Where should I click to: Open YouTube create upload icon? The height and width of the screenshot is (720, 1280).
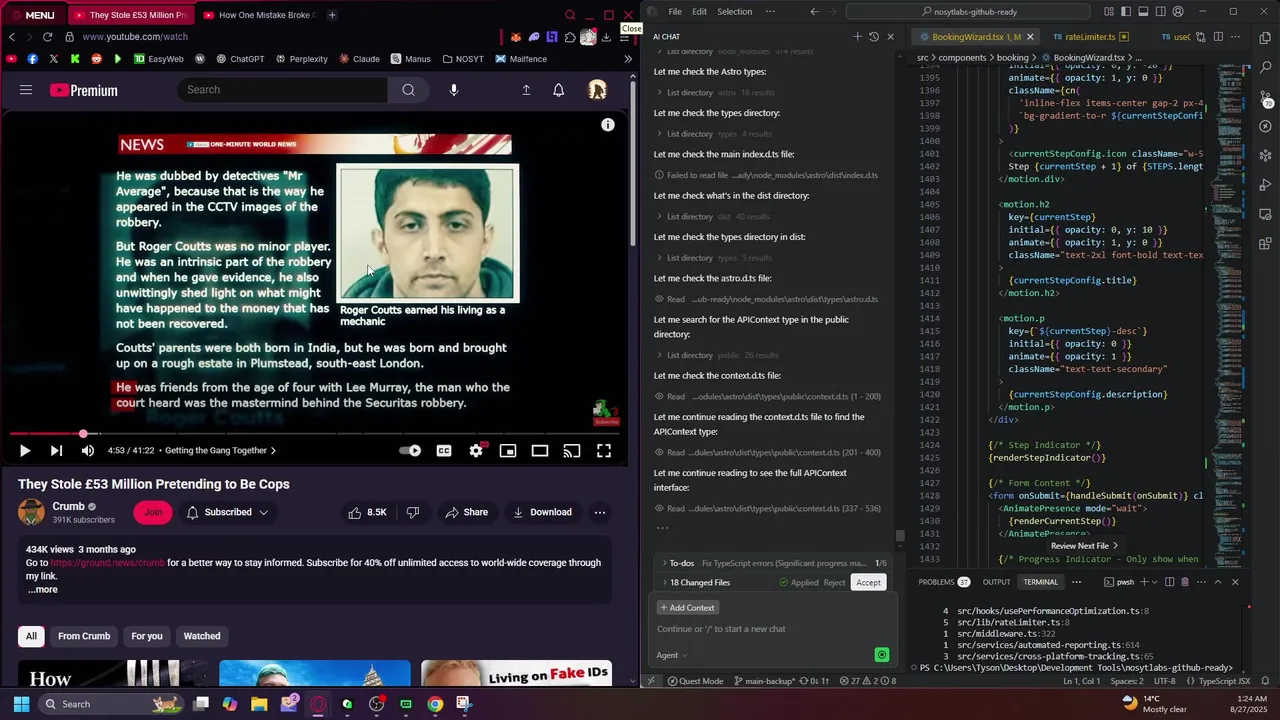(x=526, y=90)
